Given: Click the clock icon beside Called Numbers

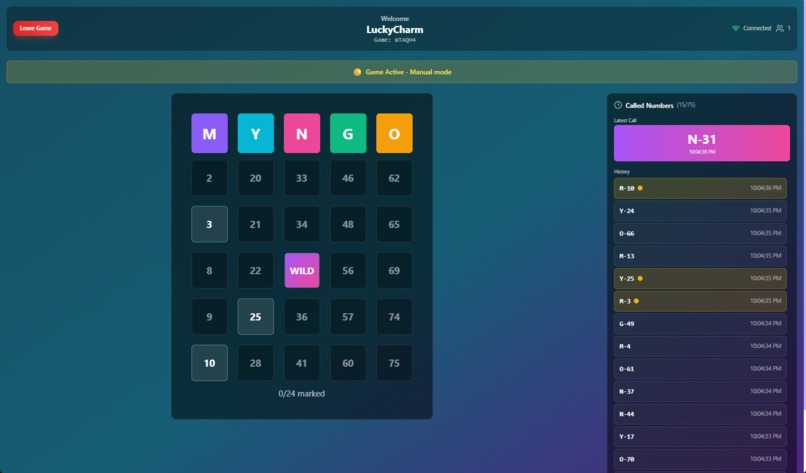Looking at the screenshot, I should coord(618,105).
